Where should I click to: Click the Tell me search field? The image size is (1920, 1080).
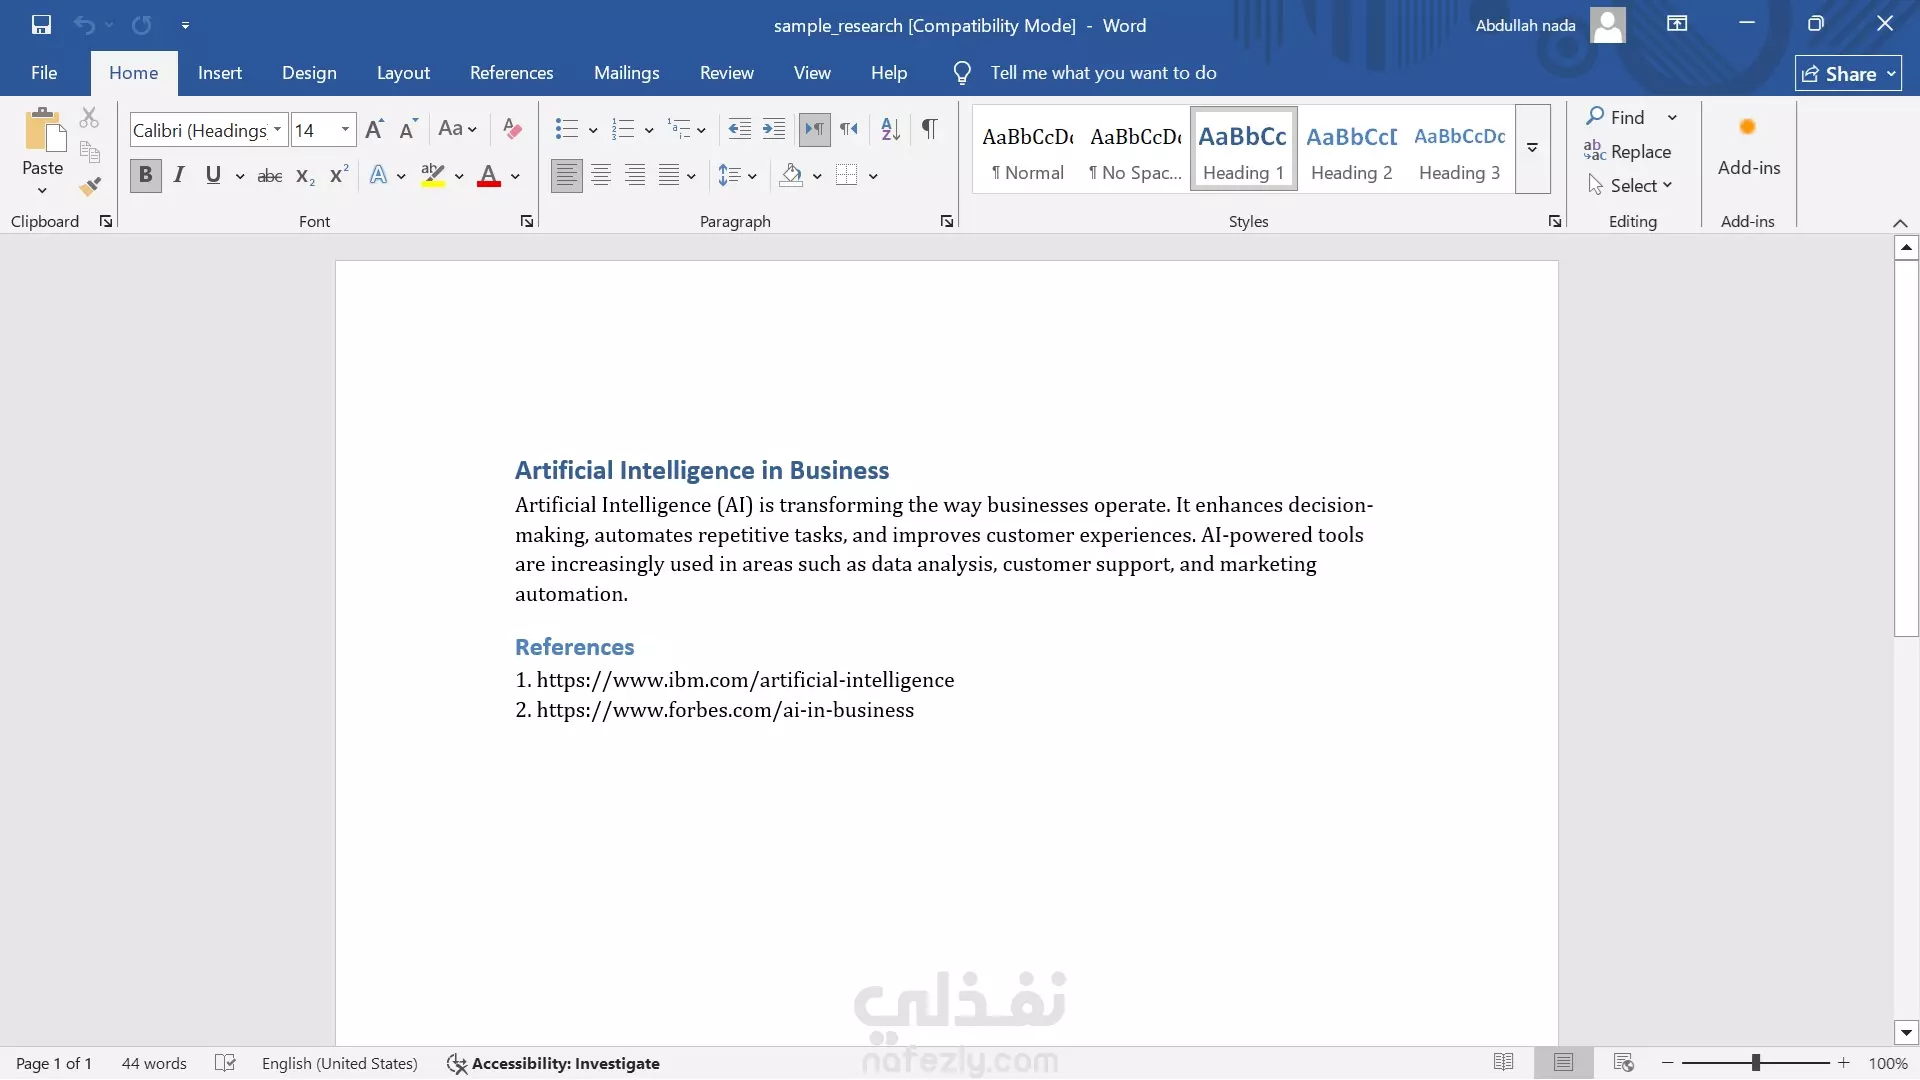tap(1103, 73)
